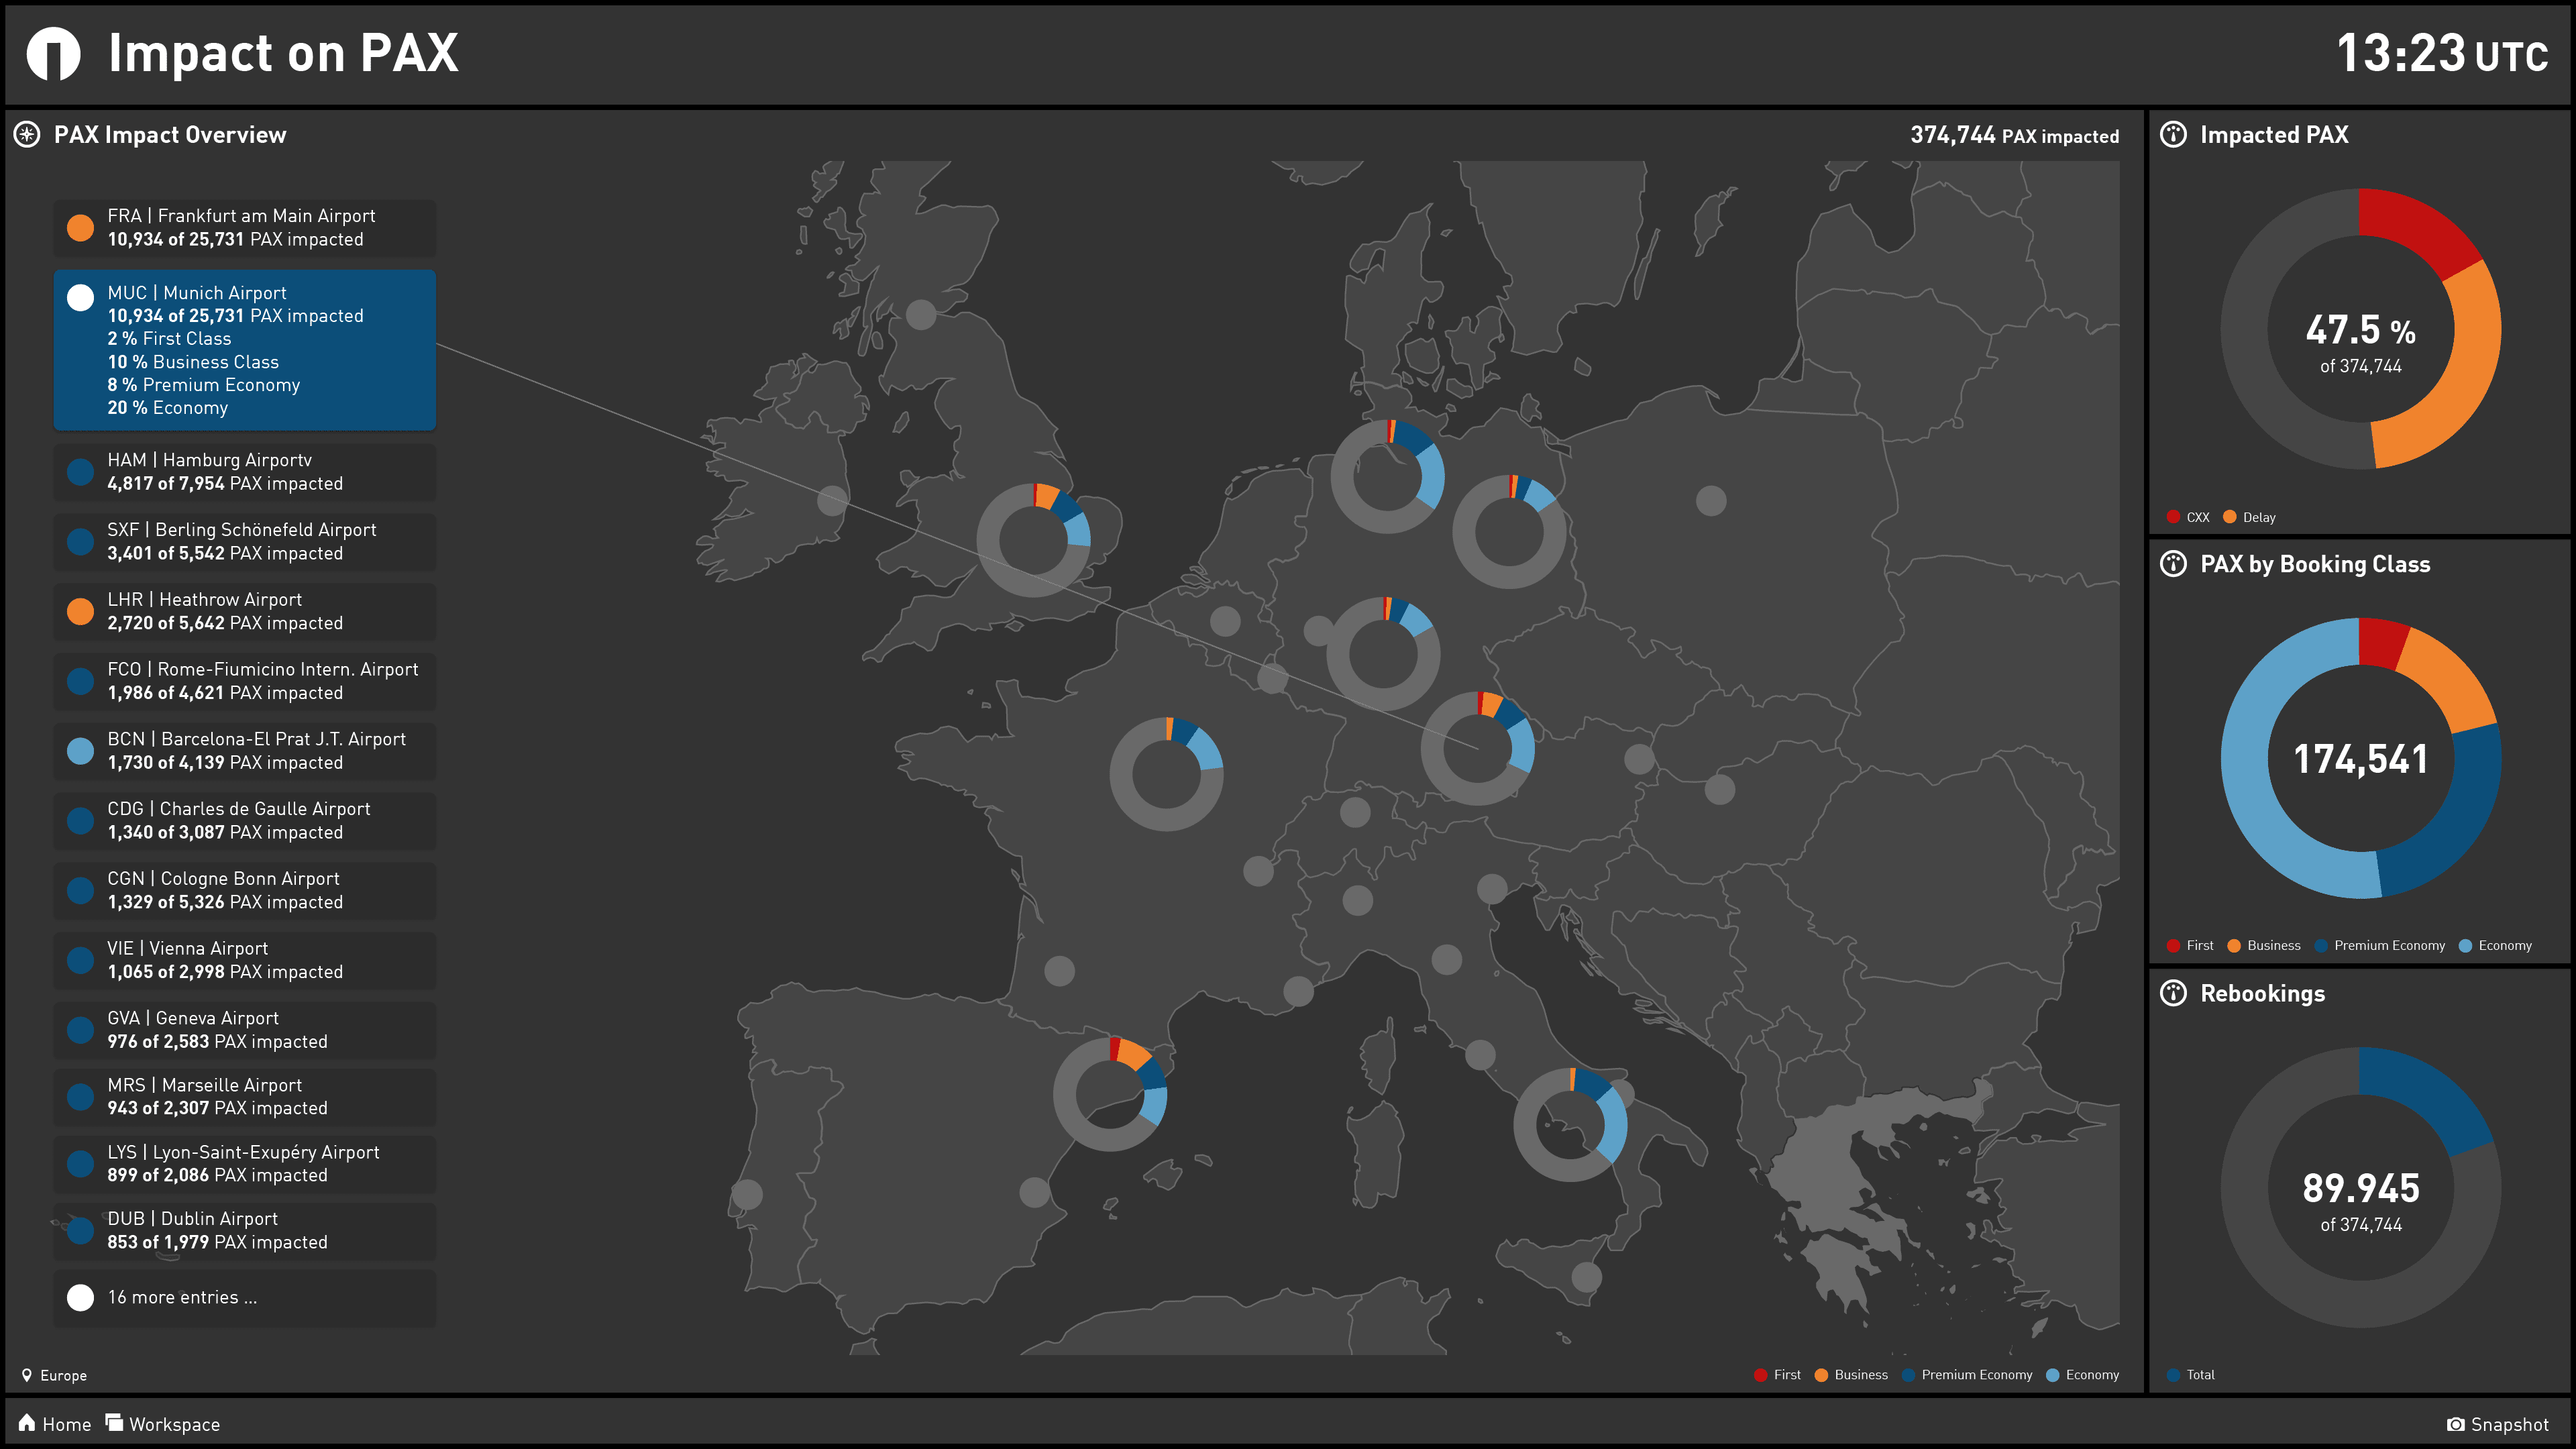
Task: Take a Snapshot of the dashboard
Action: [2498, 1424]
